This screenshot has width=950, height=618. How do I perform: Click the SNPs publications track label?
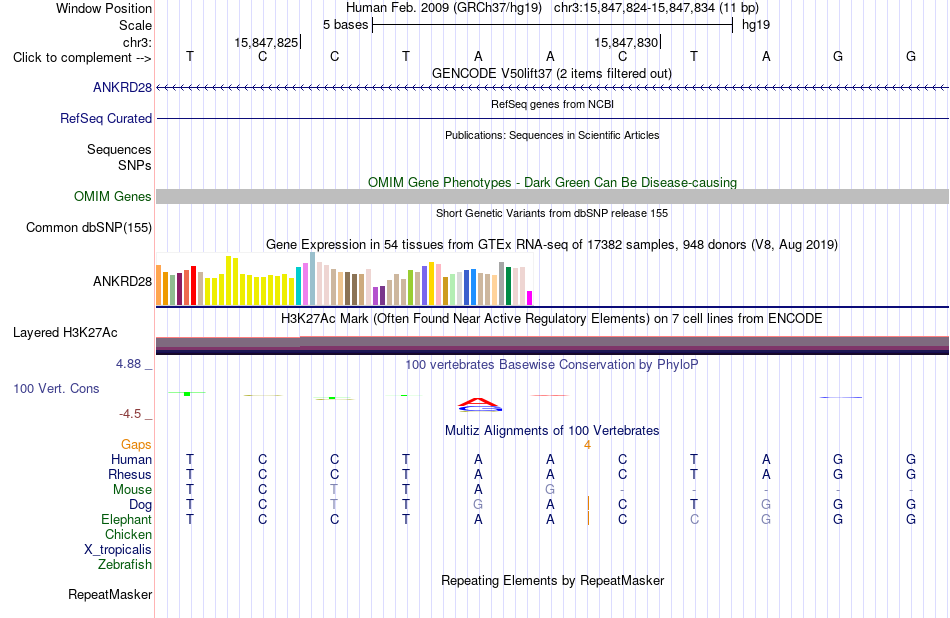135,165
